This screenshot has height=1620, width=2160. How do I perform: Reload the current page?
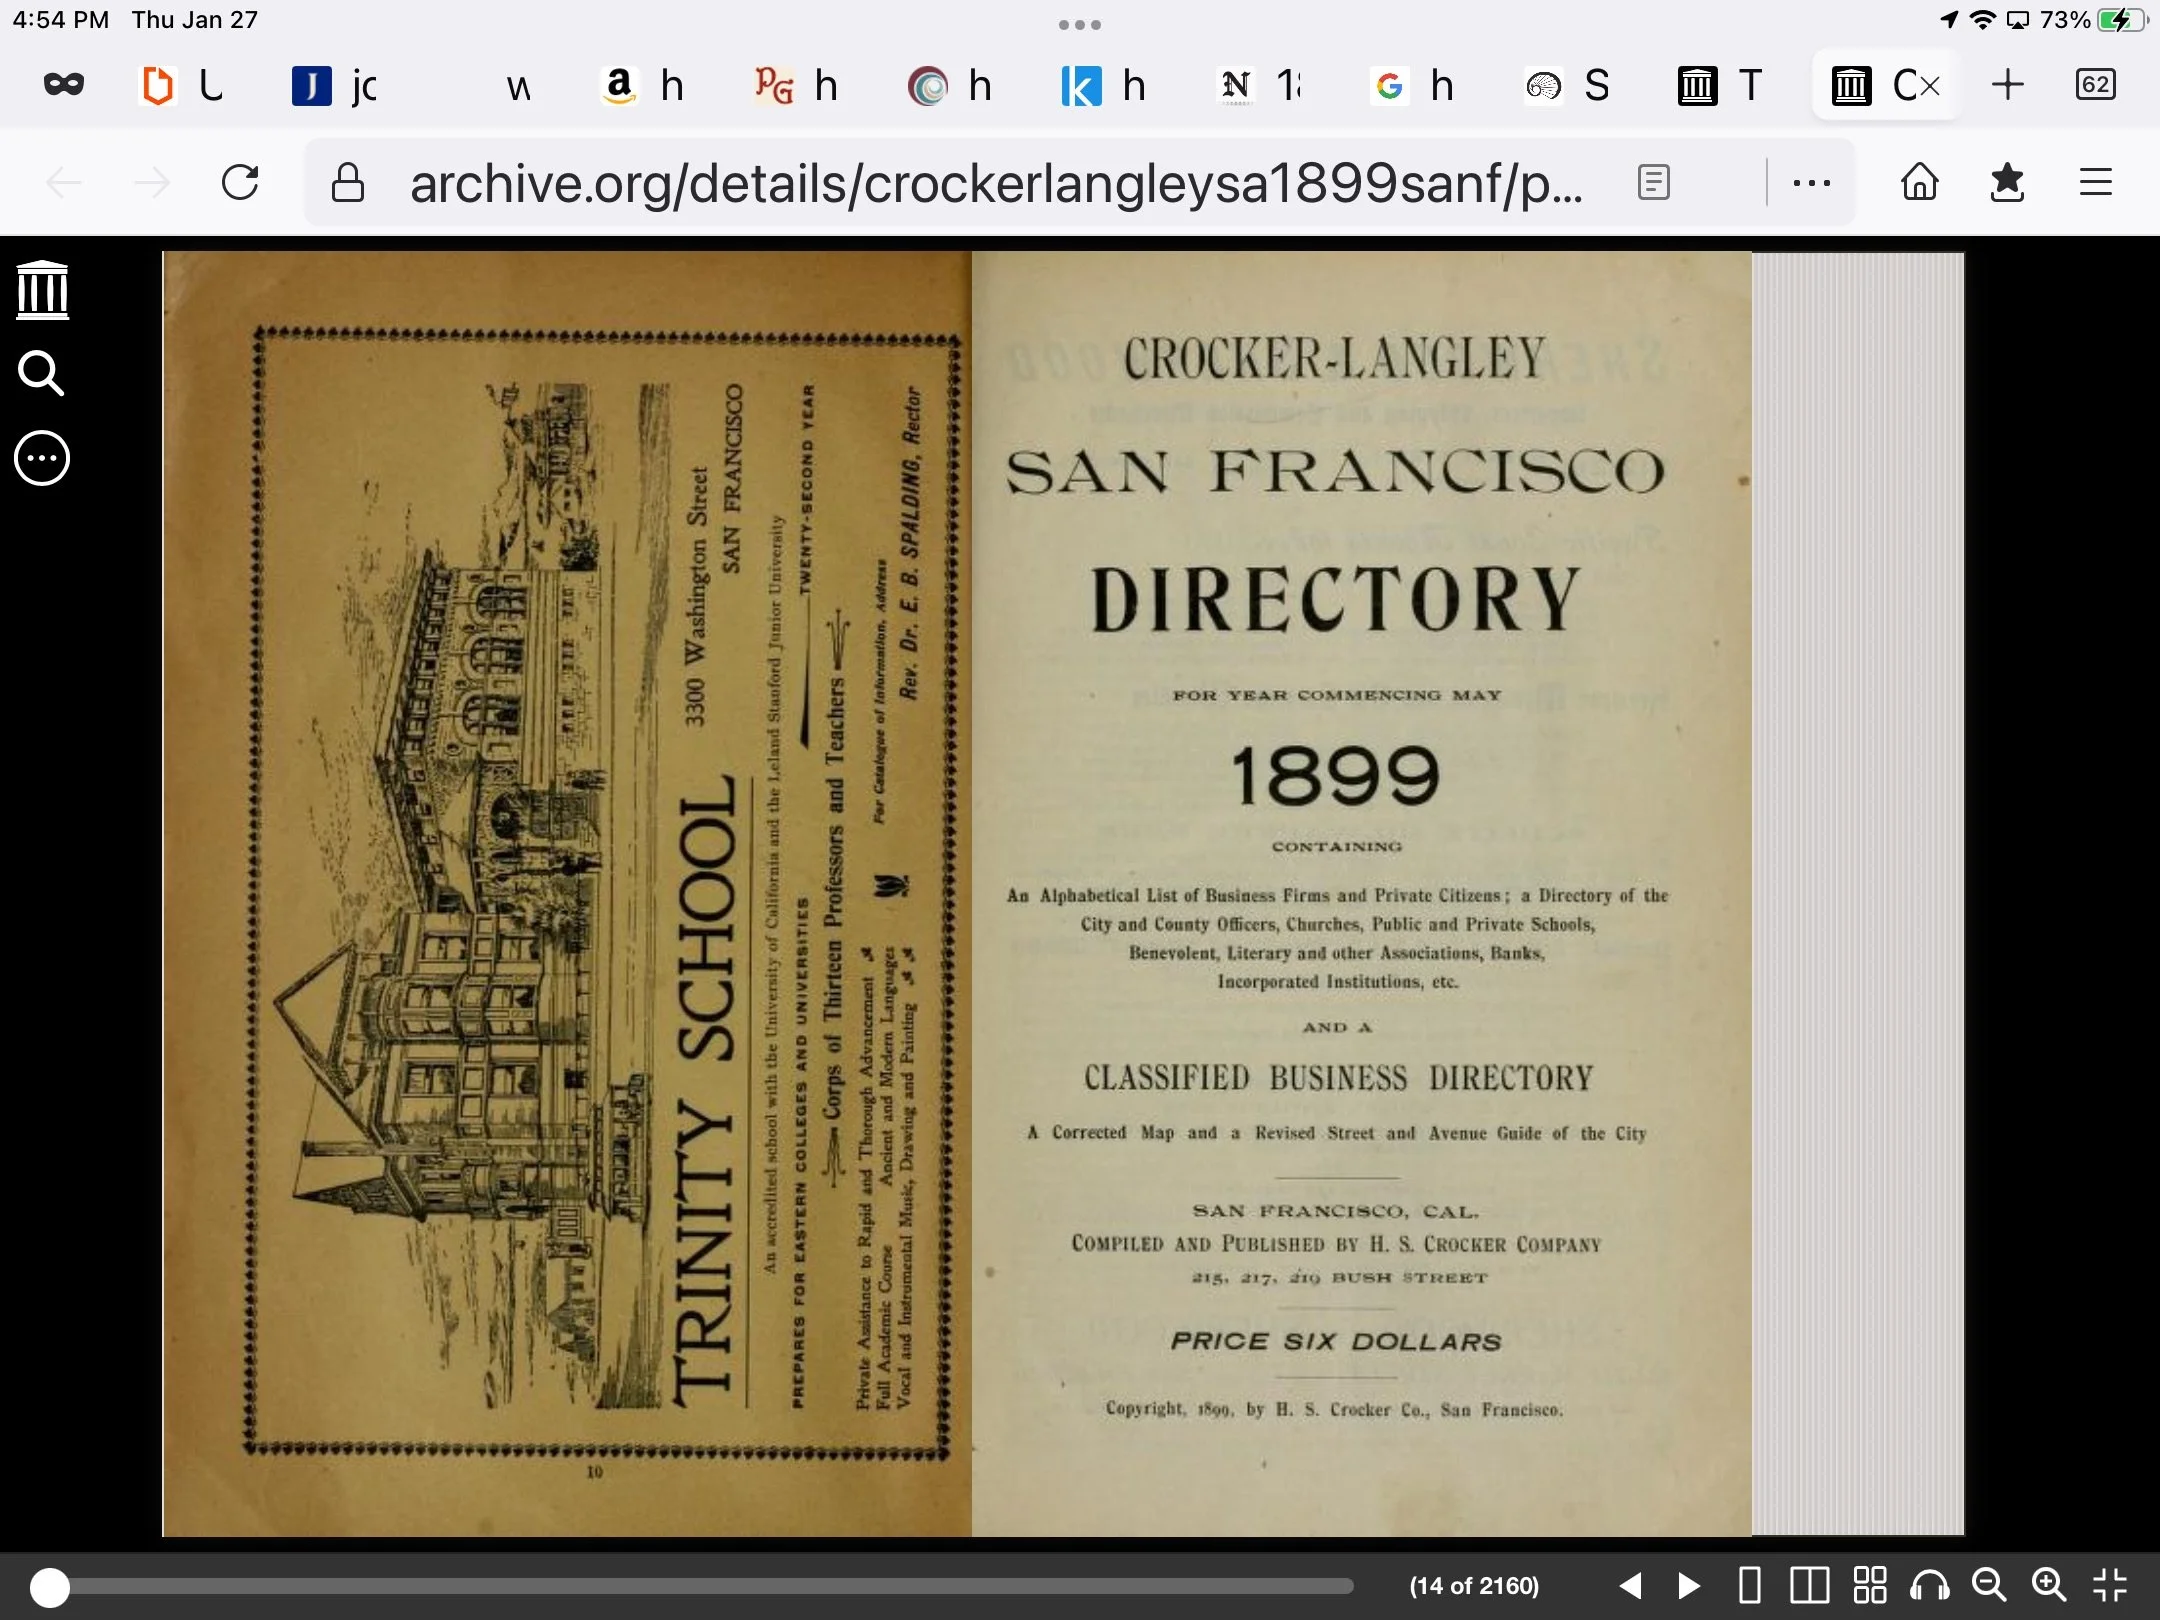[x=240, y=183]
